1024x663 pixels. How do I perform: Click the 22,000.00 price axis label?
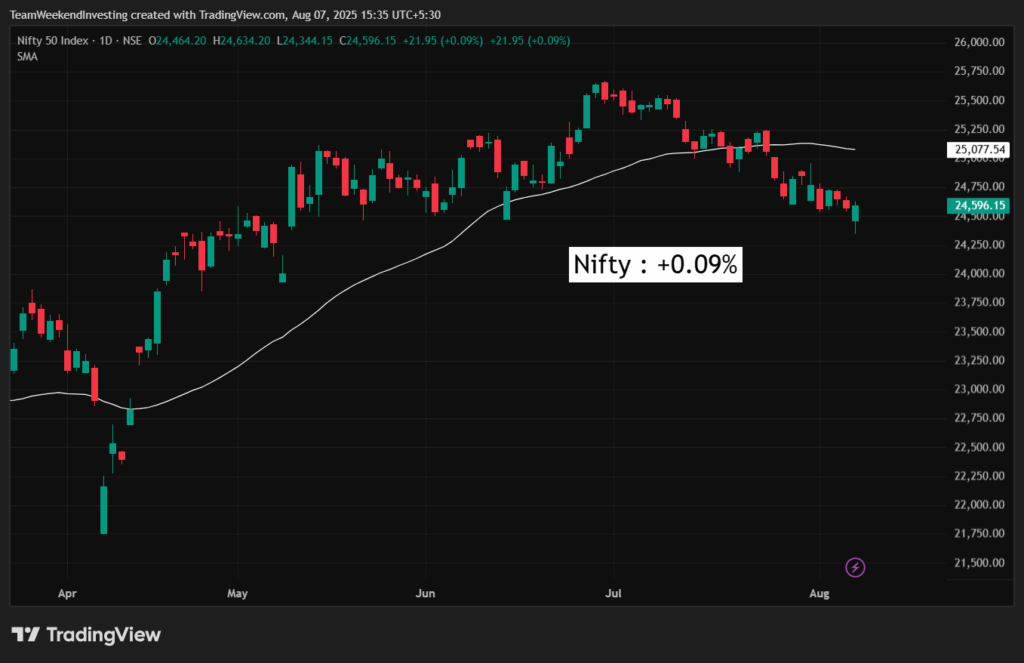click(979, 504)
